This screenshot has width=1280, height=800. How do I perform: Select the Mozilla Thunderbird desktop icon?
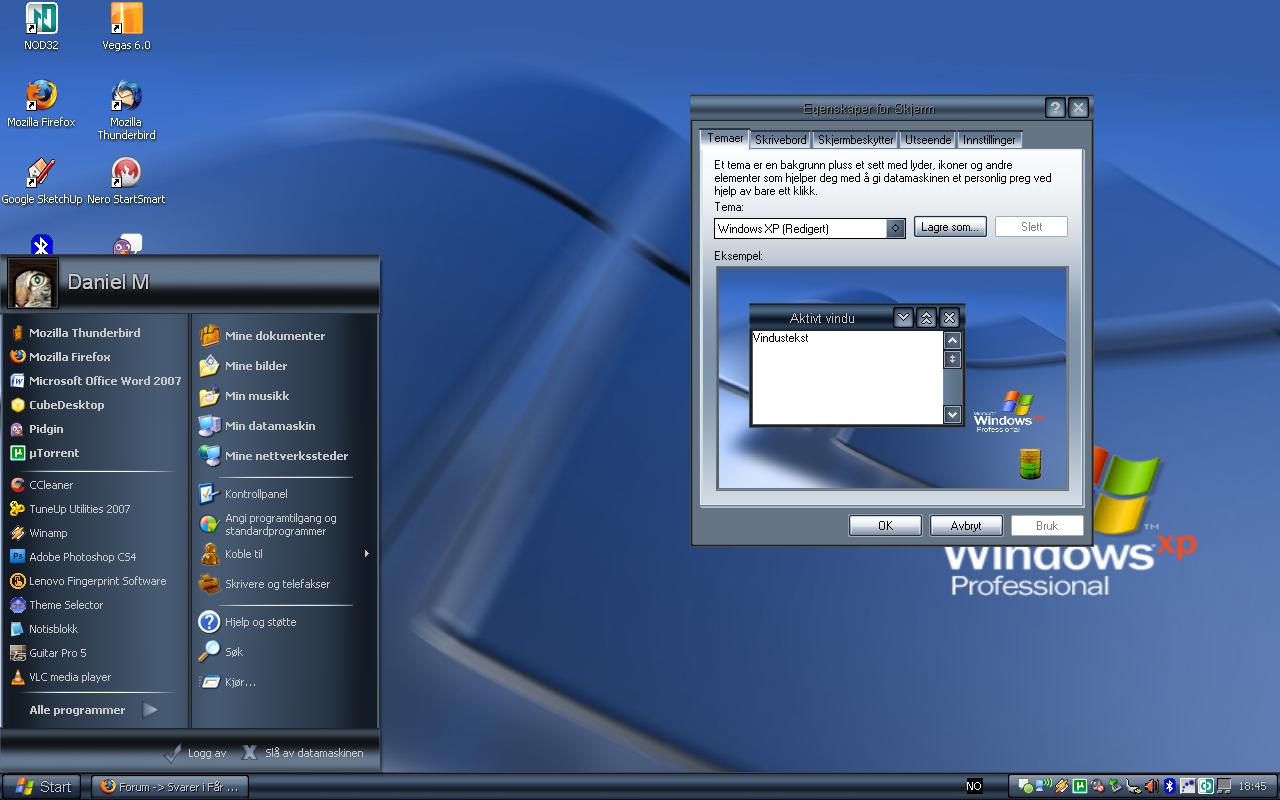126,109
